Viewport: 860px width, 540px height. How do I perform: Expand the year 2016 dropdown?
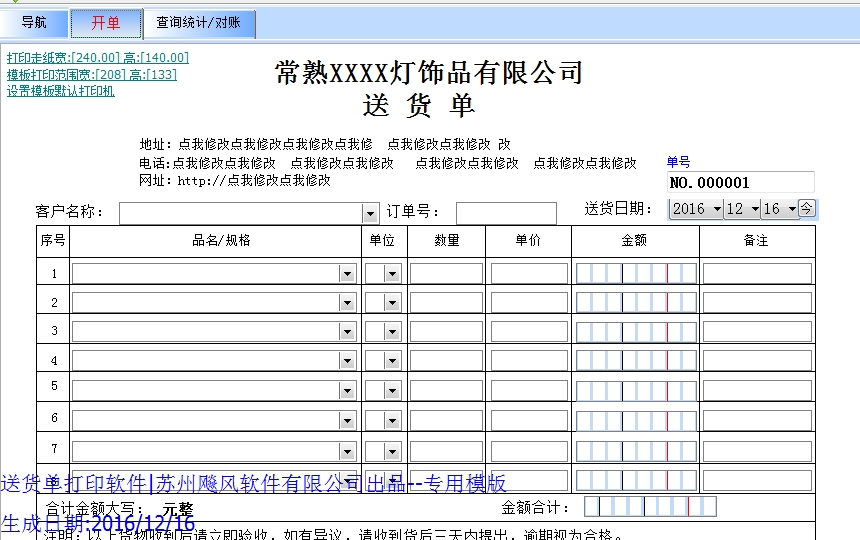pos(717,209)
